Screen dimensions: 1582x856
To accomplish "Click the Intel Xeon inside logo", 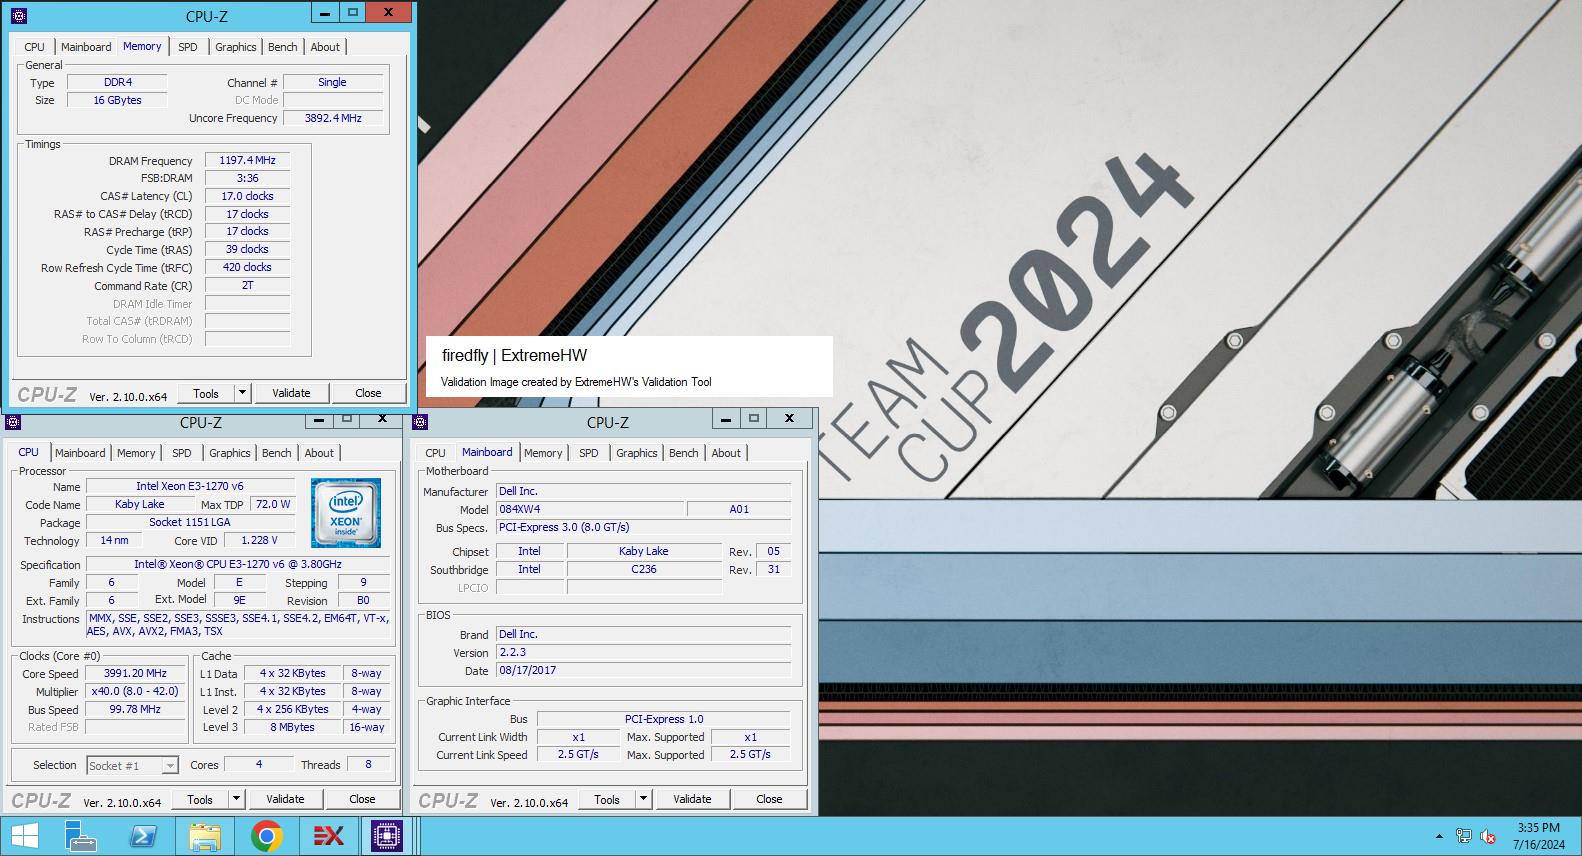I will [x=346, y=513].
